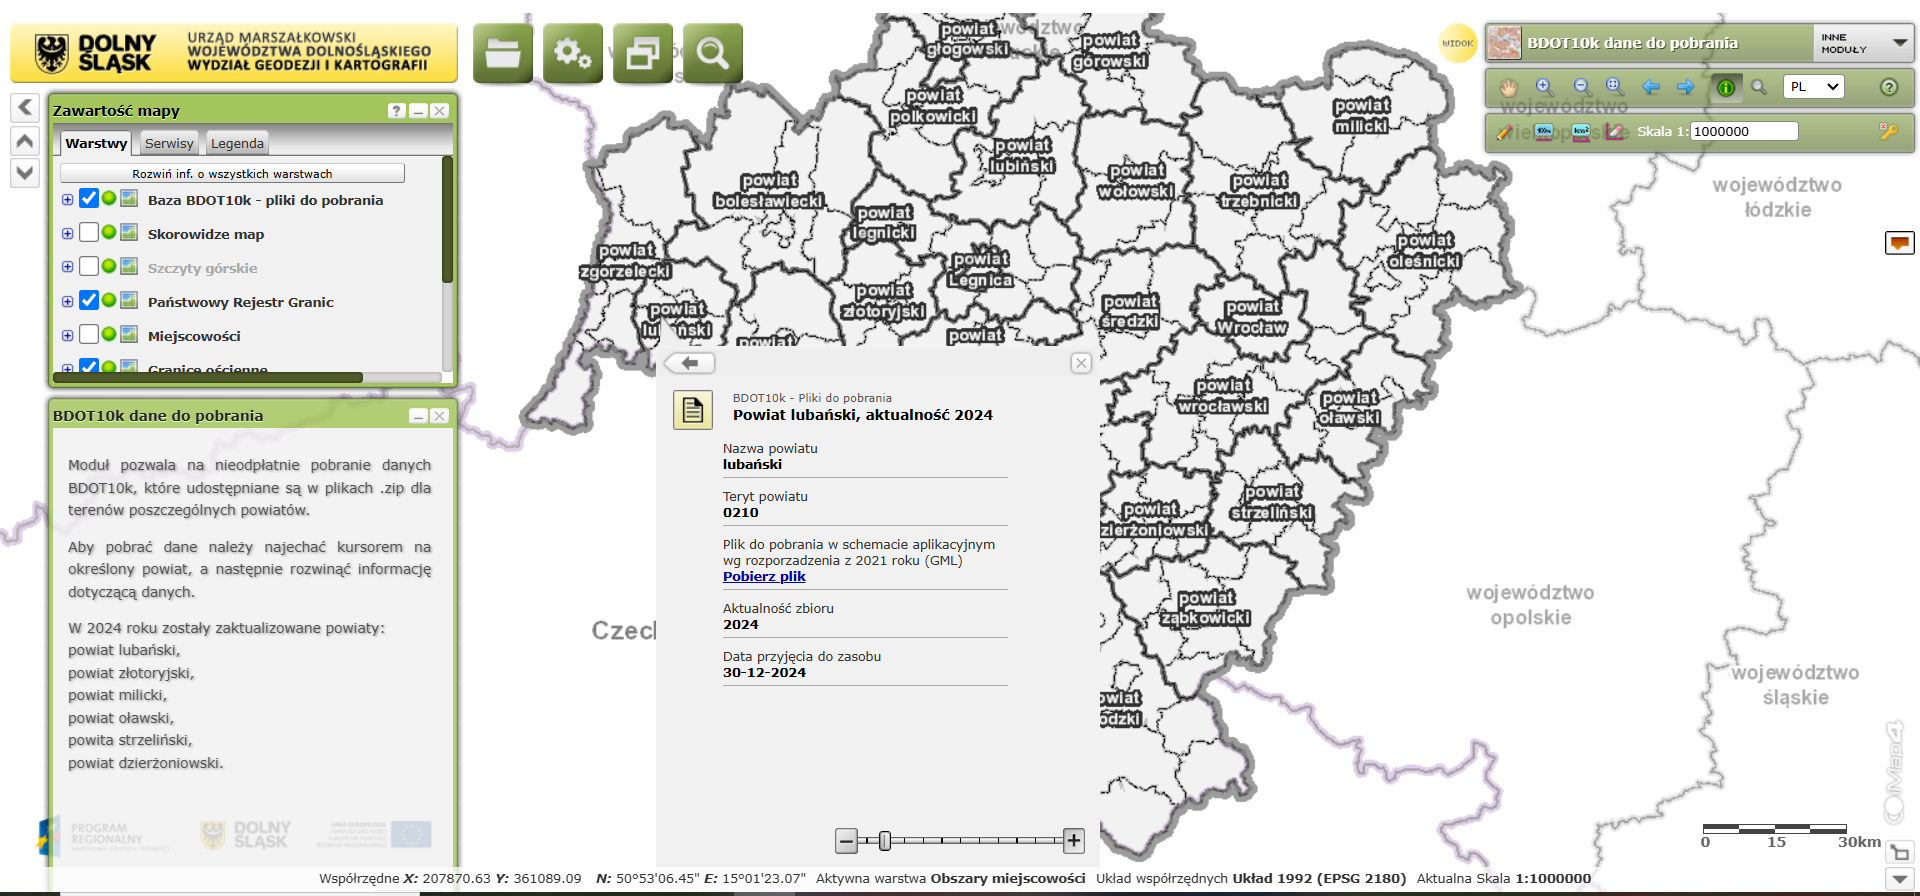Click the plus button on zoom slider
The image size is (1920, 896).
tap(1074, 841)
